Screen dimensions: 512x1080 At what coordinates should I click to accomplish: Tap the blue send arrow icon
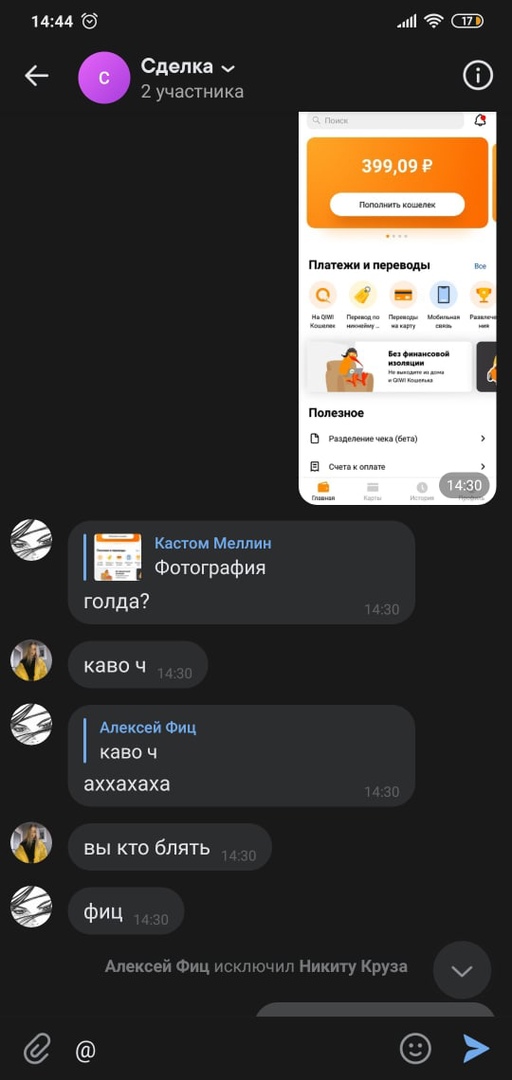pyautogui.click(x=475, y=1048)
